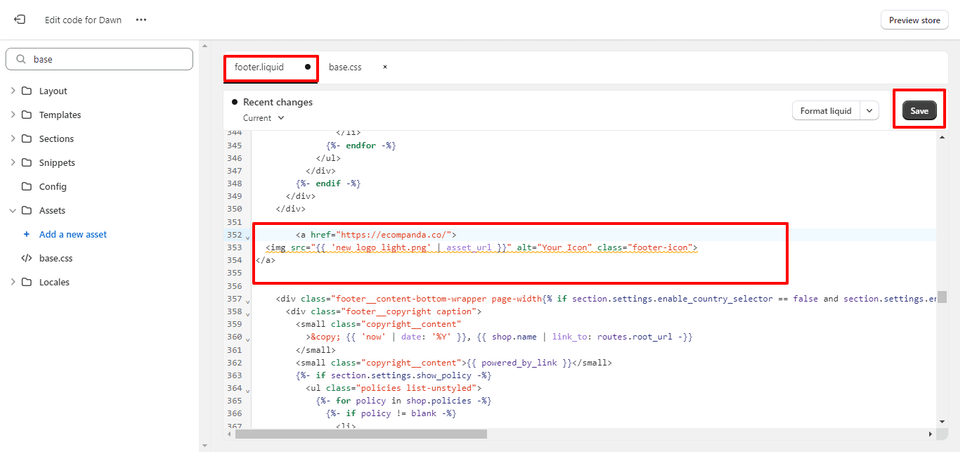The width and height of the screenshot is (960, 452).
Task: Click the Templates folder icon
Action: click(26, 115)
